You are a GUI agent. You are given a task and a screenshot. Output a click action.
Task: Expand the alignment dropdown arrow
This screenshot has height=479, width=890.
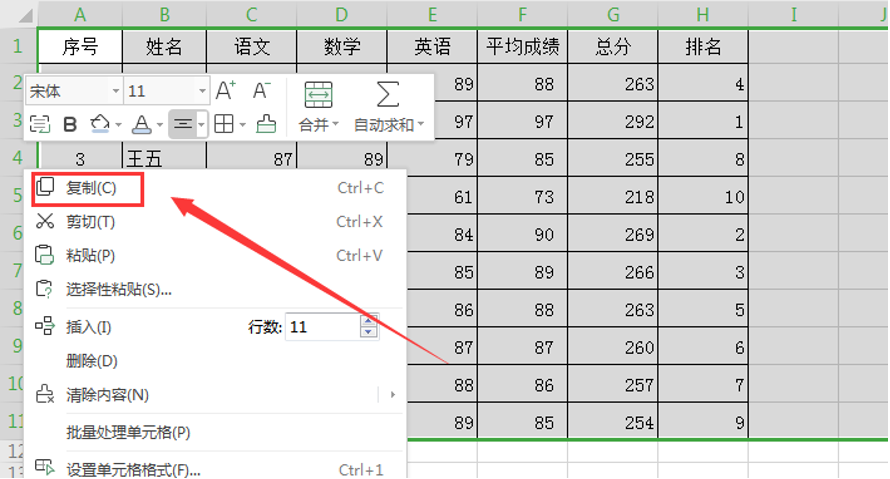[201, 124]
